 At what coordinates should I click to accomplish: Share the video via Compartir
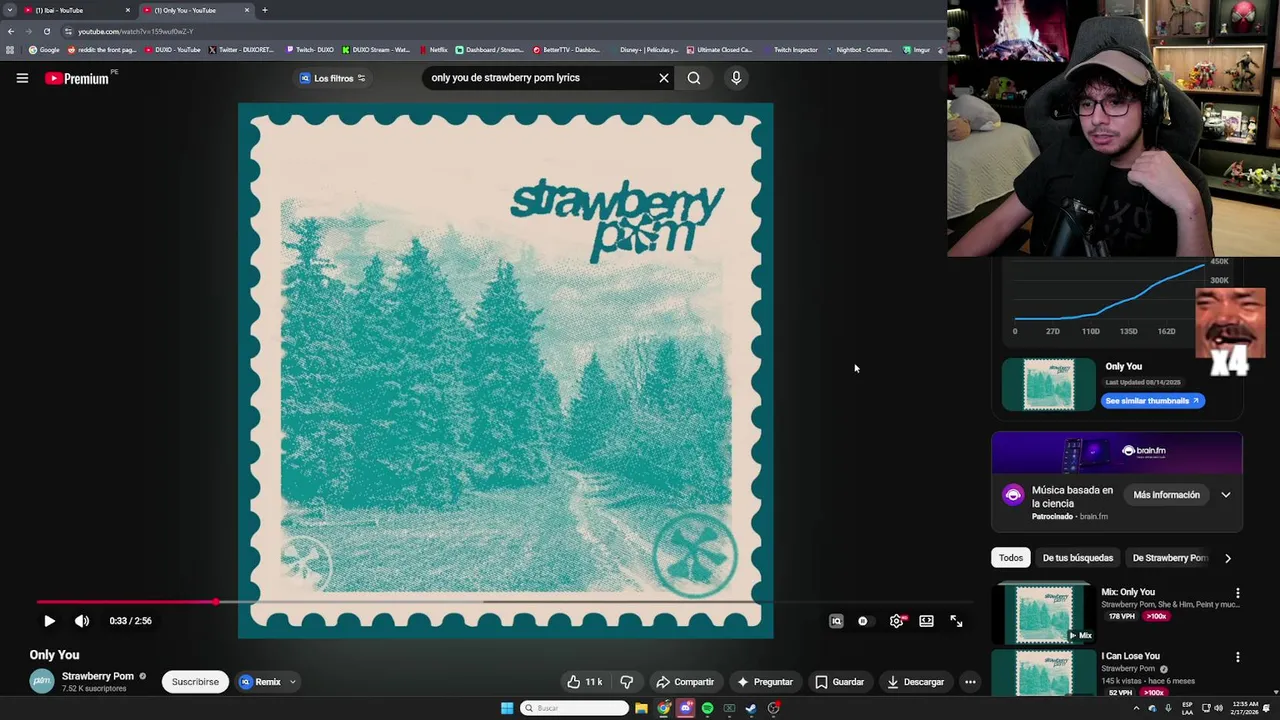686,682
